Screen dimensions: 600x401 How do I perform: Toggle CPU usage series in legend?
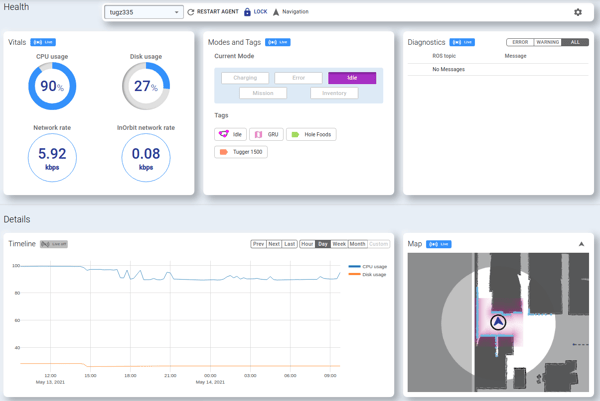[368, 267]
